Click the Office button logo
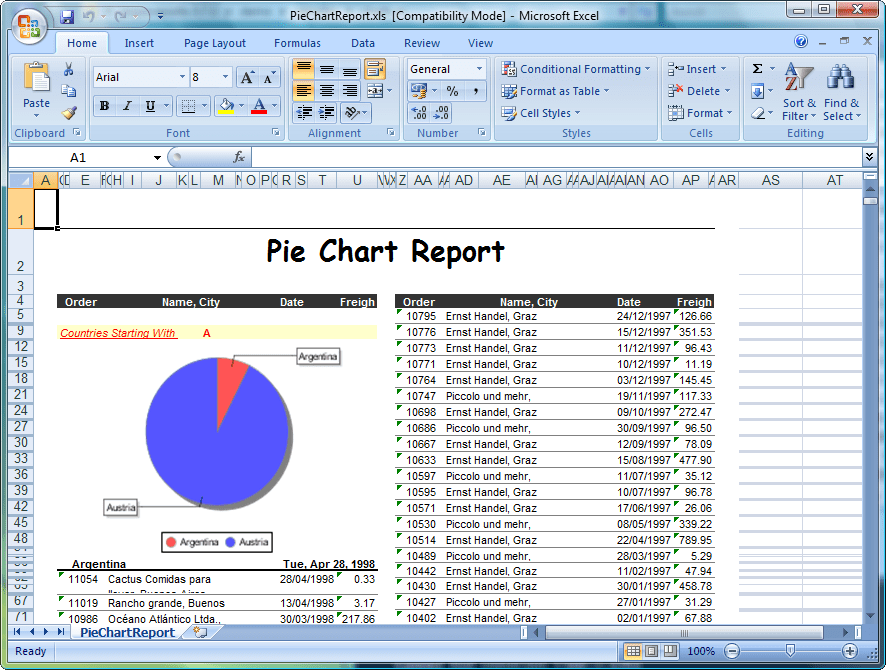The width and height of the screenshot is (886, 670). 28,26
